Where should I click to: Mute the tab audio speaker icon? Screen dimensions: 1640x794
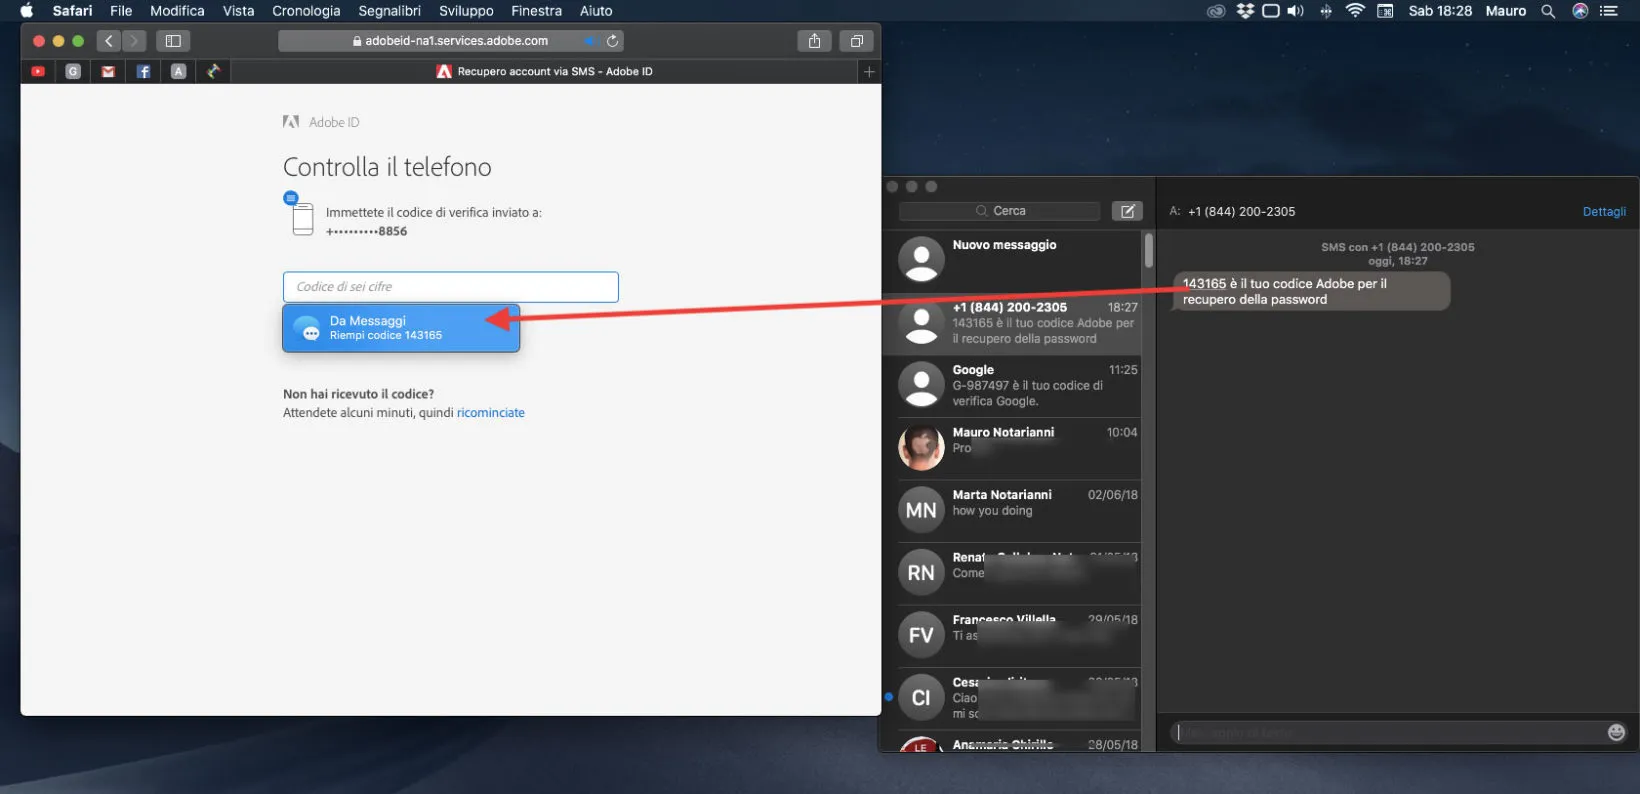(x=589, y=41)
